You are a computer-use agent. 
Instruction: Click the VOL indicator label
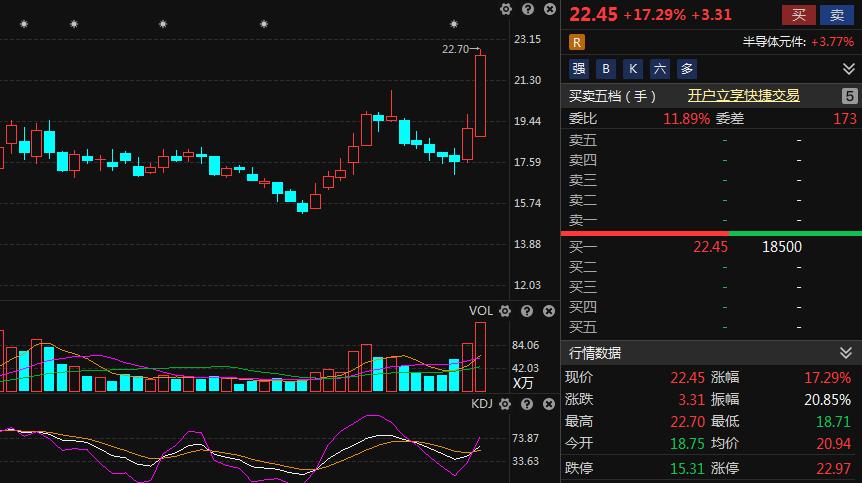coord(480,311)
